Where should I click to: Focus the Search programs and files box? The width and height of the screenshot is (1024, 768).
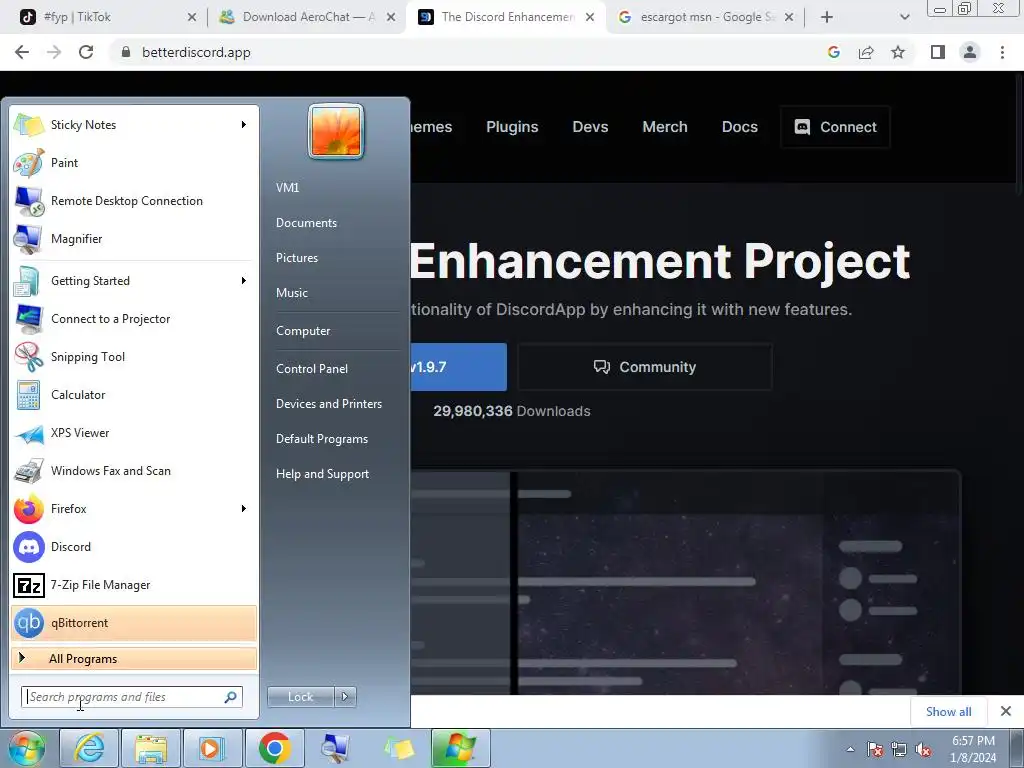point(132,697)
